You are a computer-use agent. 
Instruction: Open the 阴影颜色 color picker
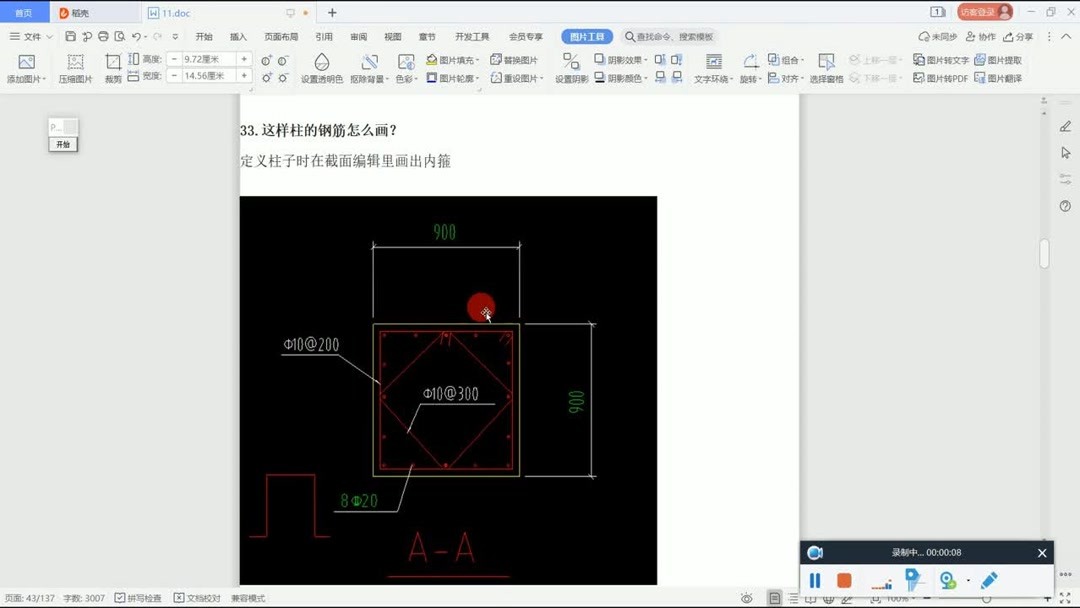click(x=622, y=77)
